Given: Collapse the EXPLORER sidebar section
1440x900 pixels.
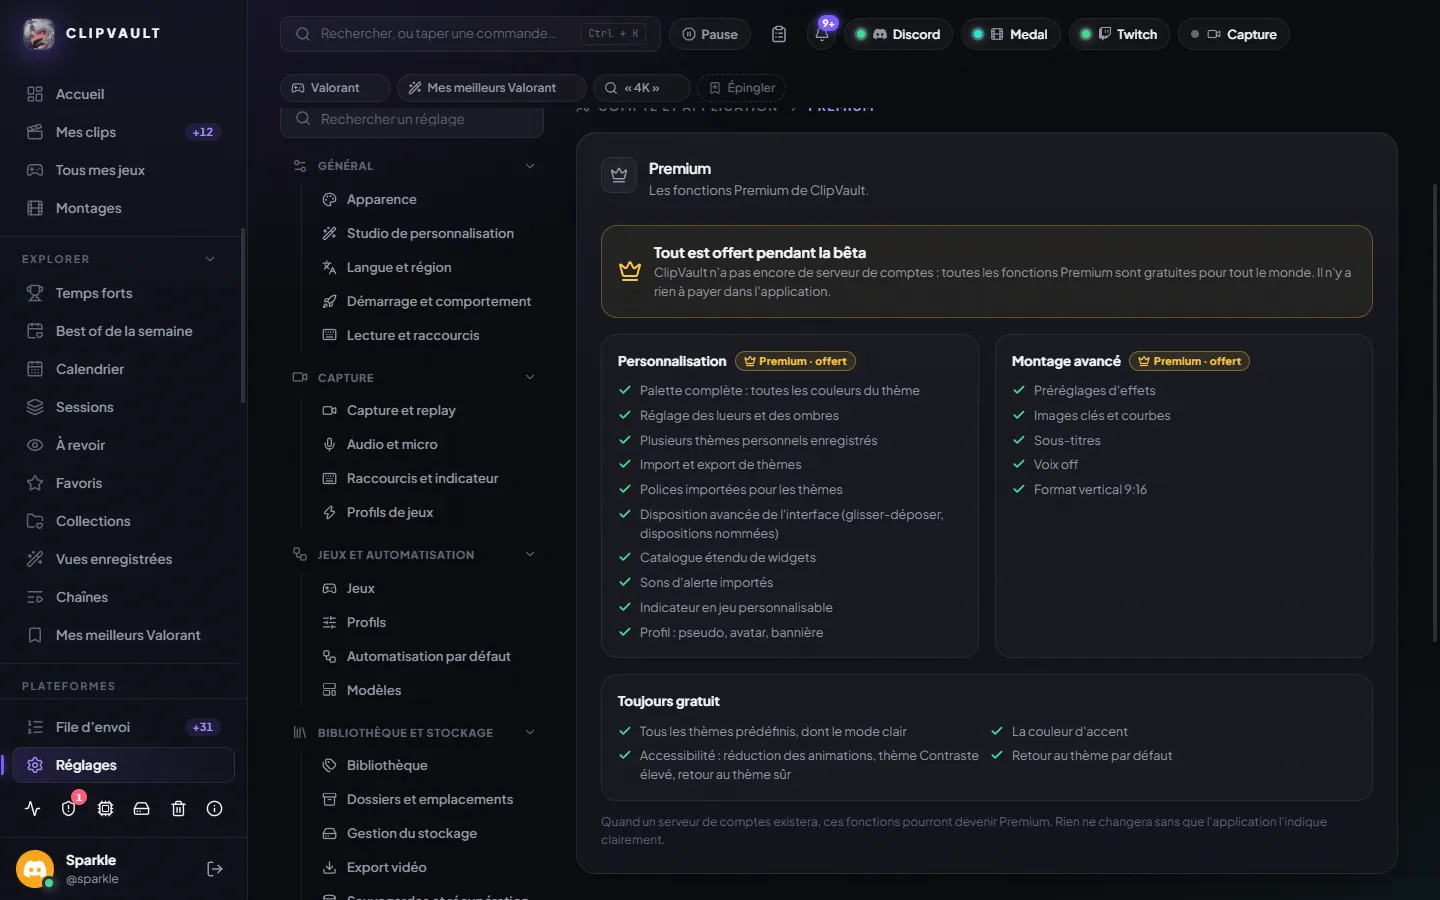Looking at the screenshot, I should pos(210,259).
